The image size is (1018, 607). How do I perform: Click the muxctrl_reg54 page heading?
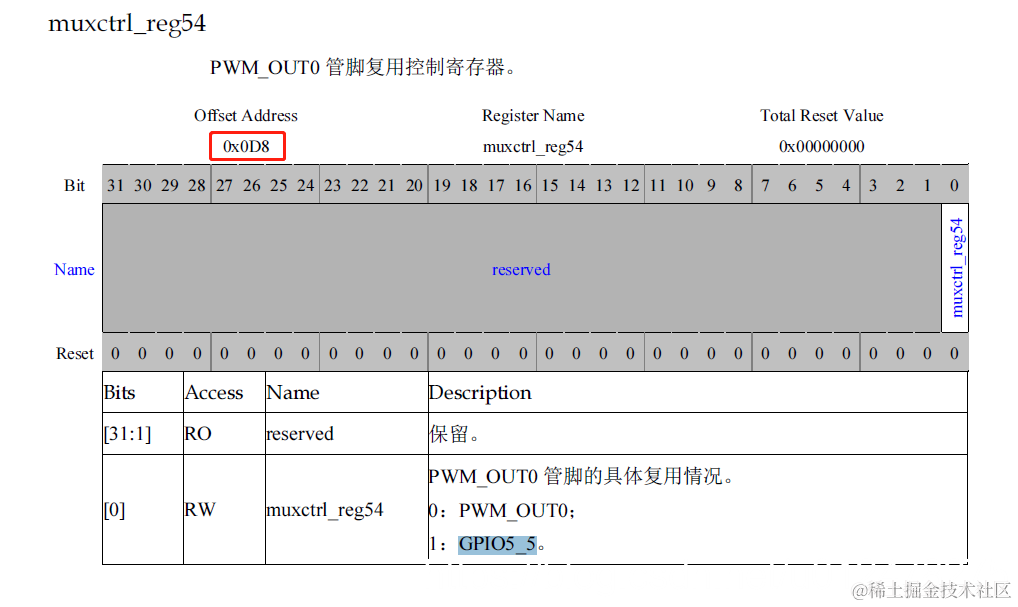coord(127,23)
